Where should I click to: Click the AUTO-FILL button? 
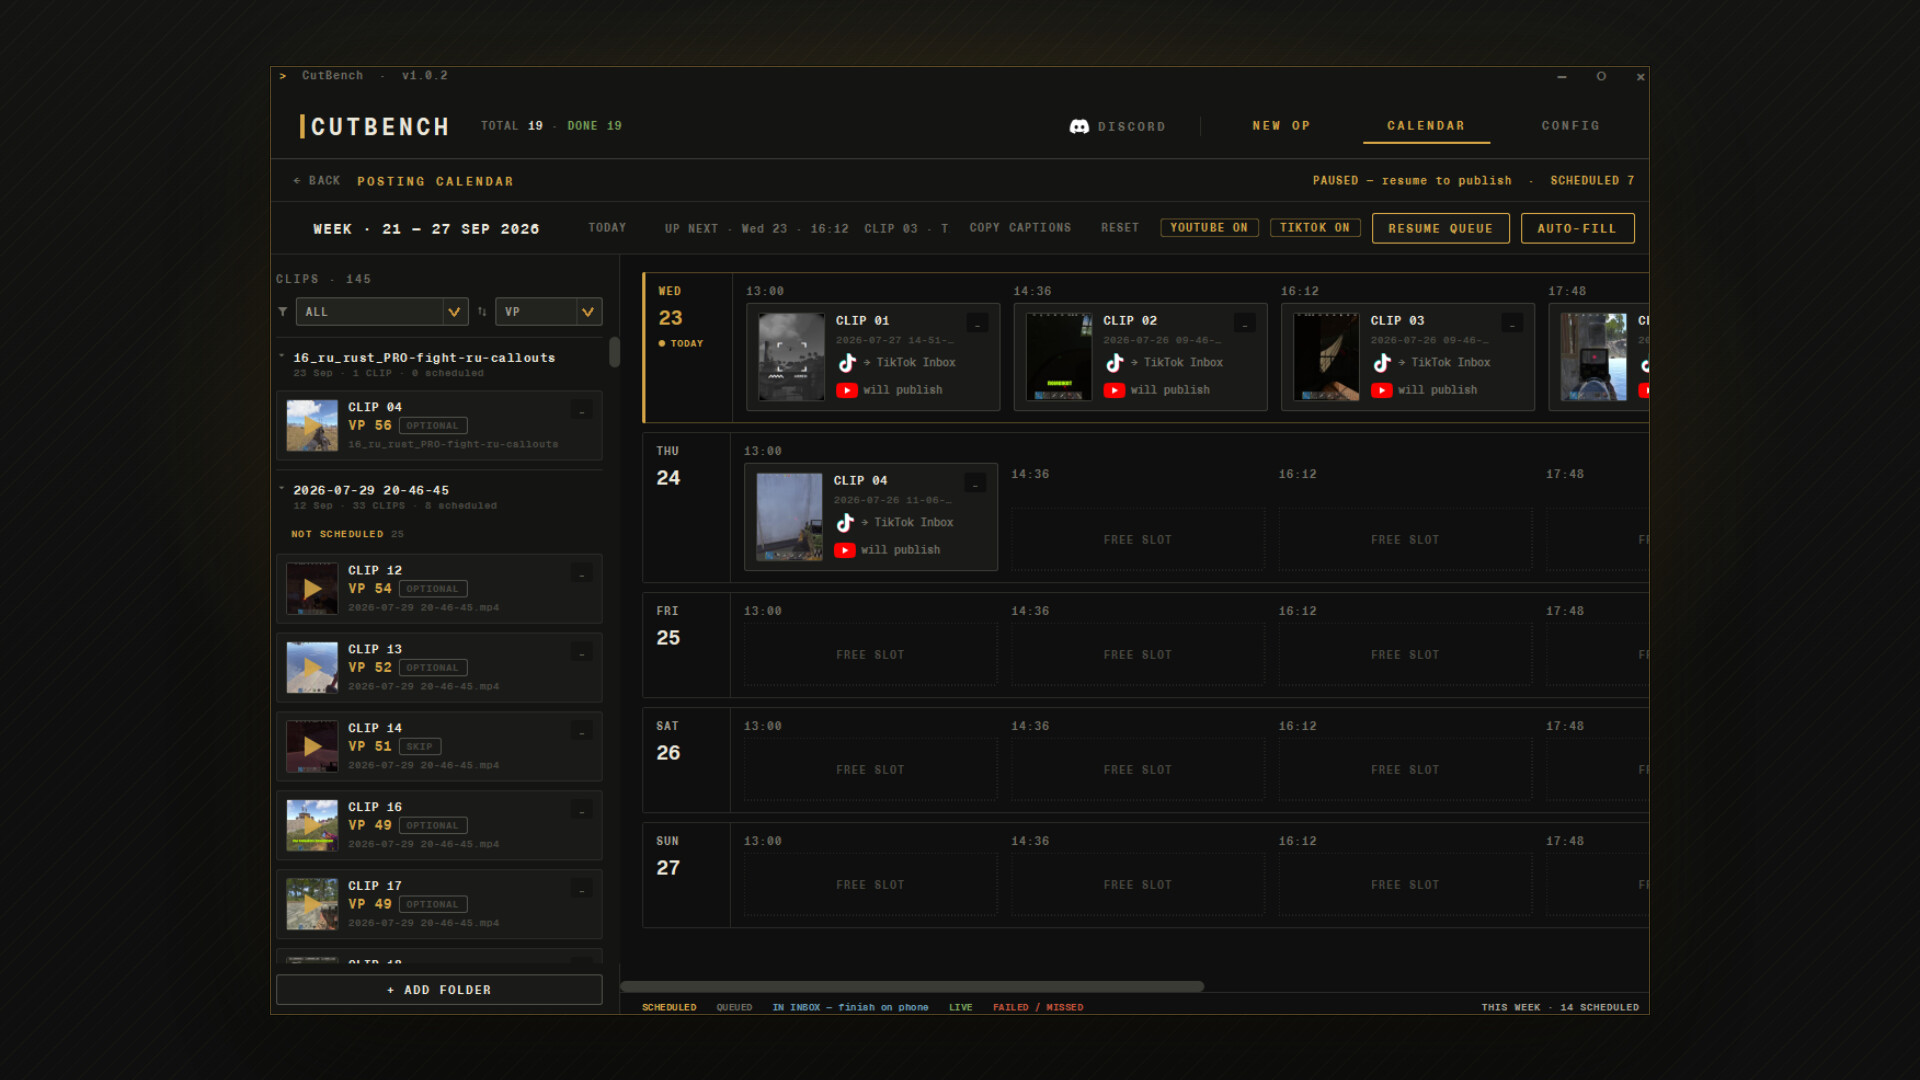point(1577,228)
